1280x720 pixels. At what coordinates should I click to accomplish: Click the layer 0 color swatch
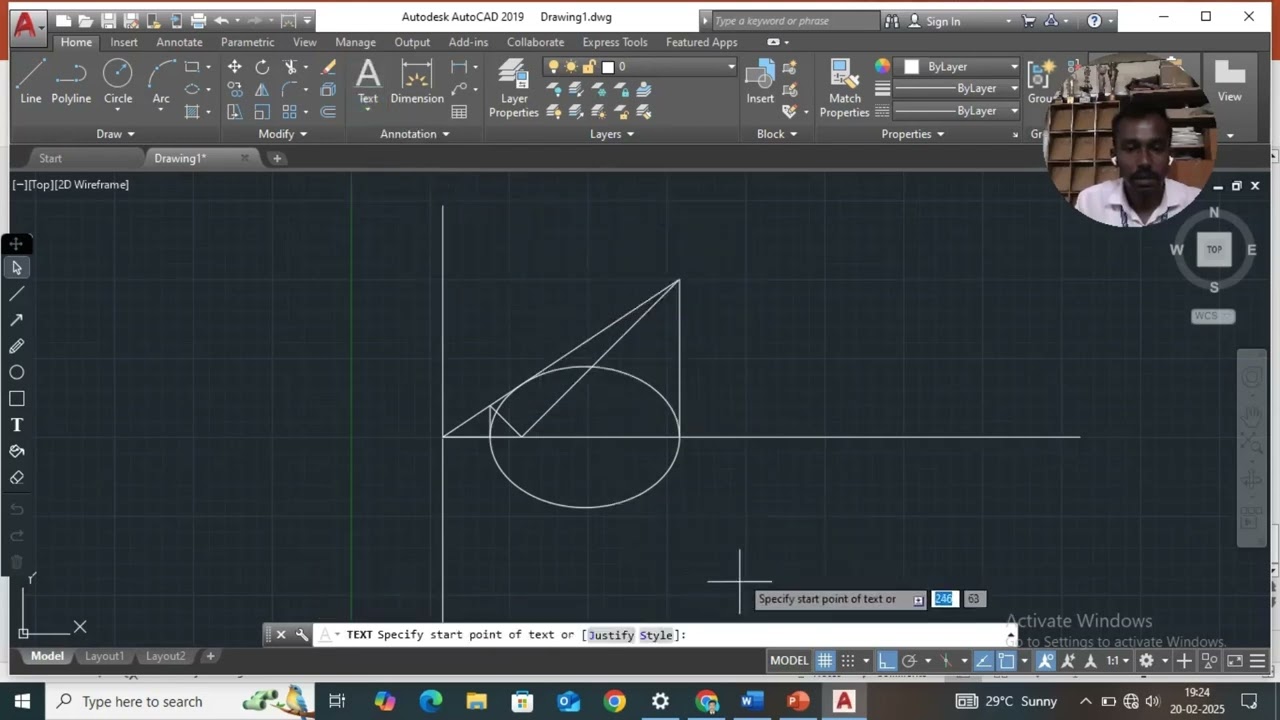click(607, 67)
